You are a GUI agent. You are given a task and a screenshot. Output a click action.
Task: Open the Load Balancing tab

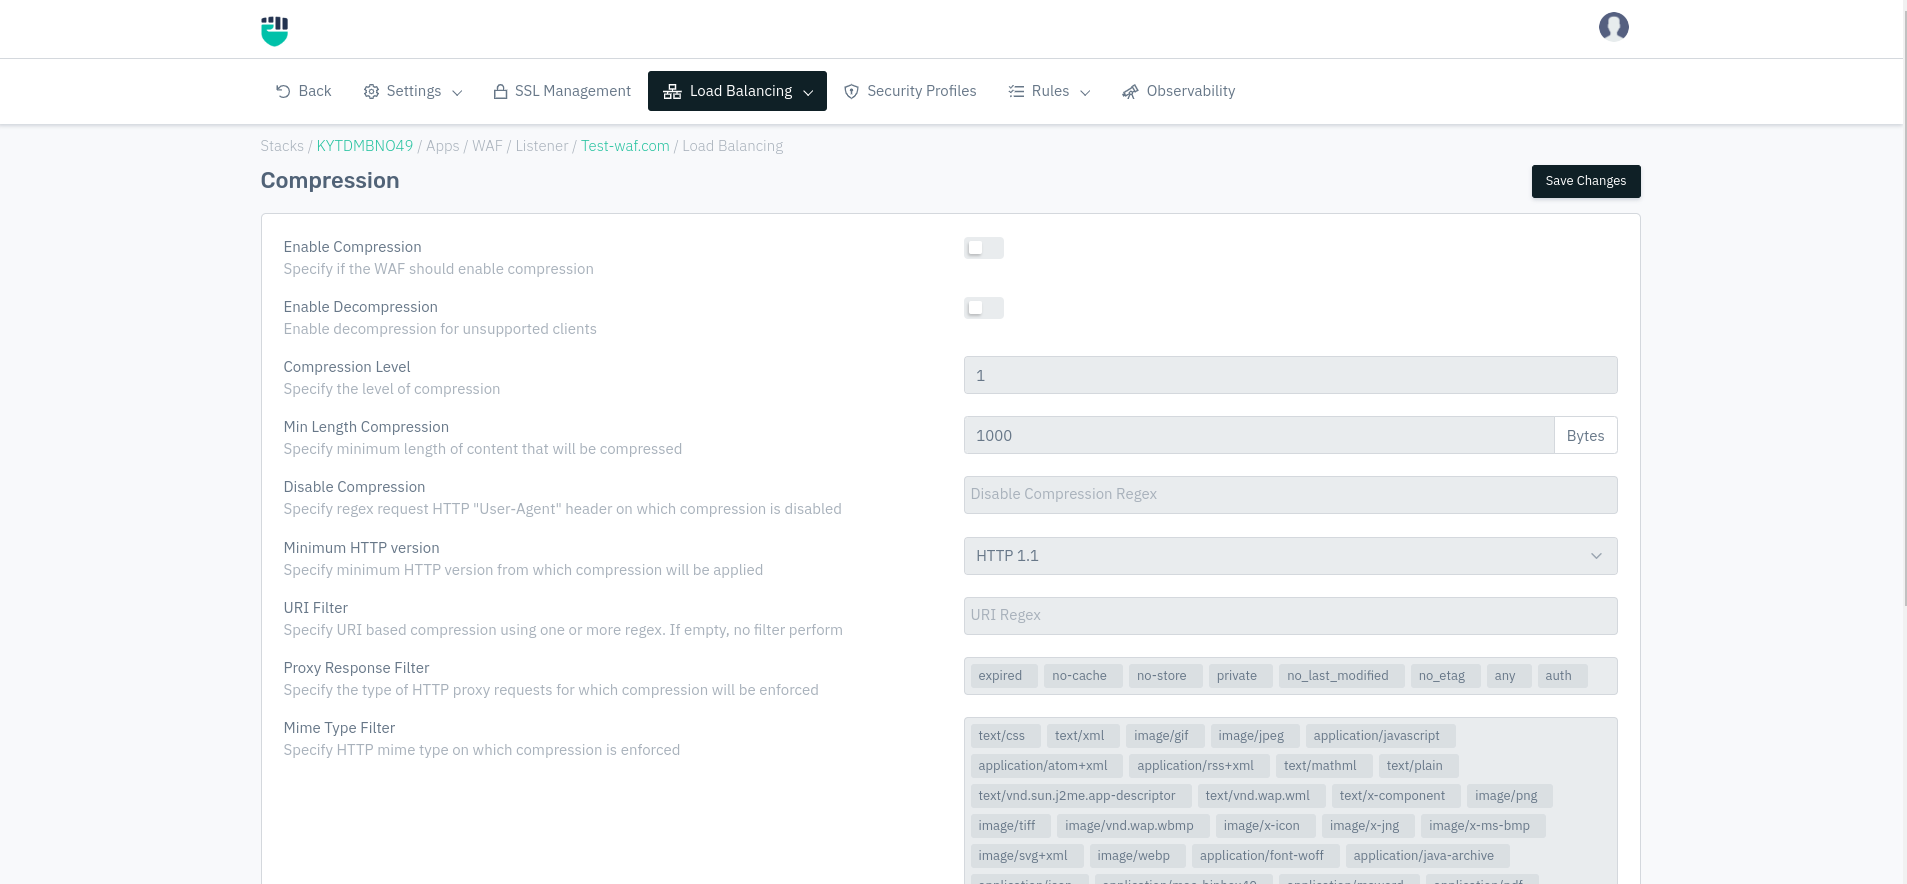click(737, 91)
